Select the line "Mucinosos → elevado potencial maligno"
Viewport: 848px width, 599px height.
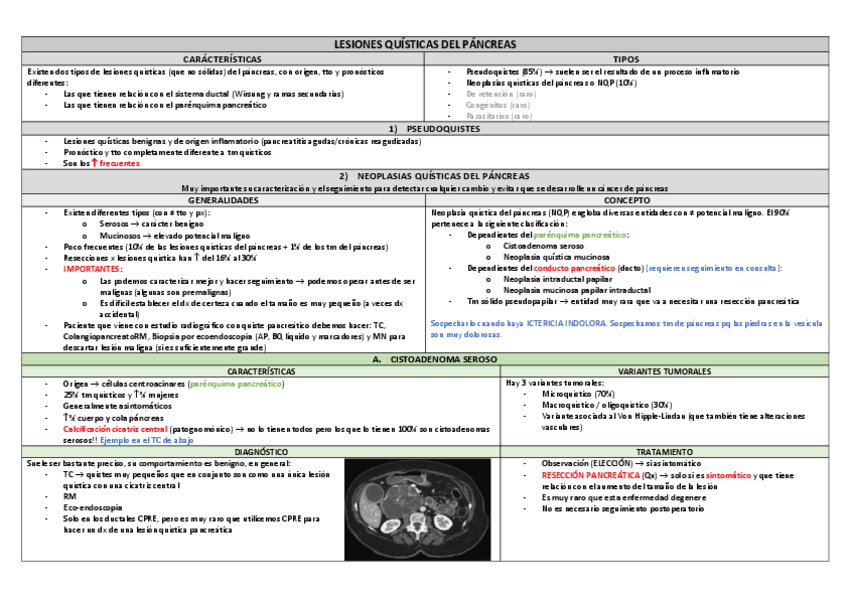point(175,236)
